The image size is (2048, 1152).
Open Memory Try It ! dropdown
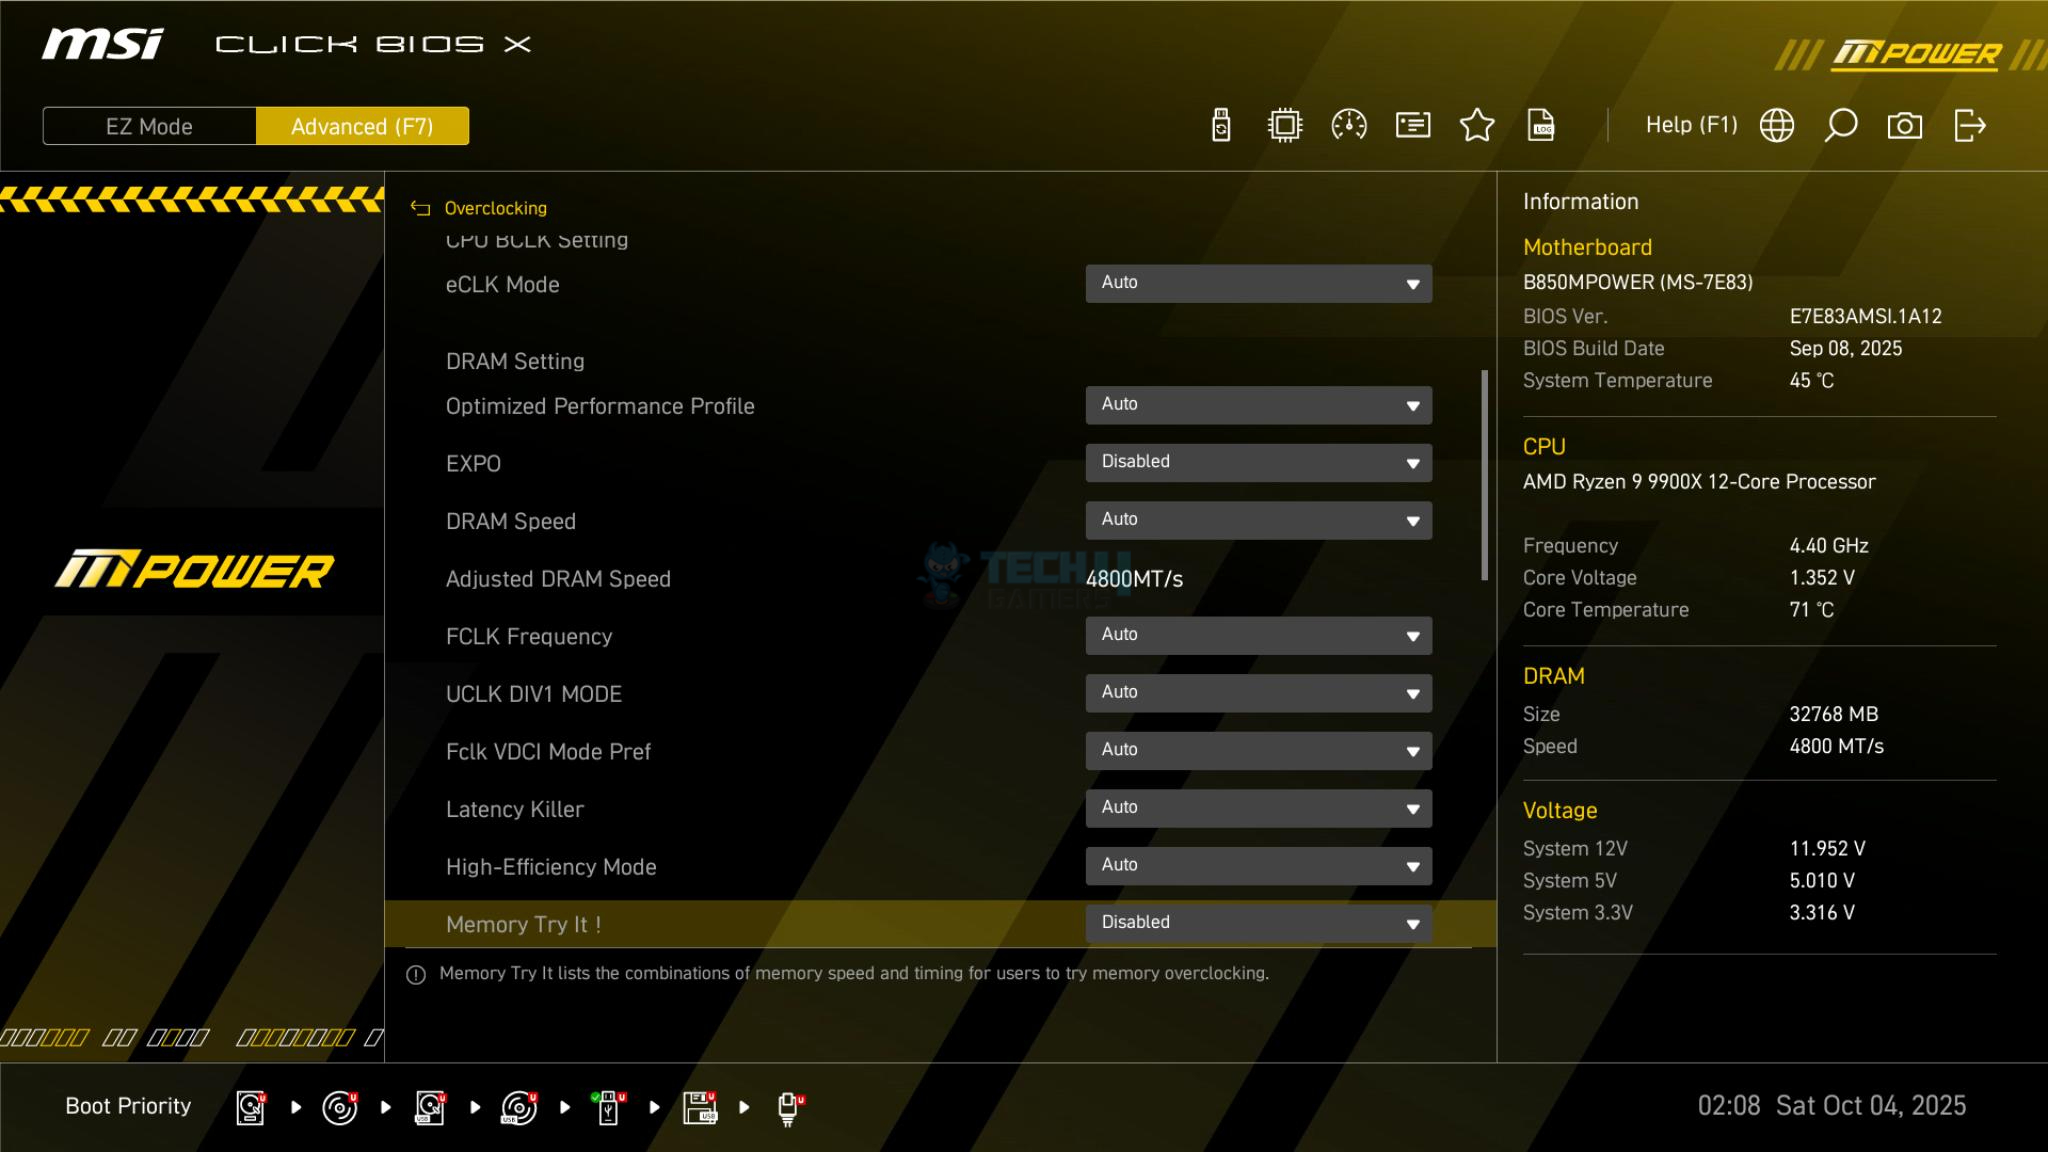1258,923
